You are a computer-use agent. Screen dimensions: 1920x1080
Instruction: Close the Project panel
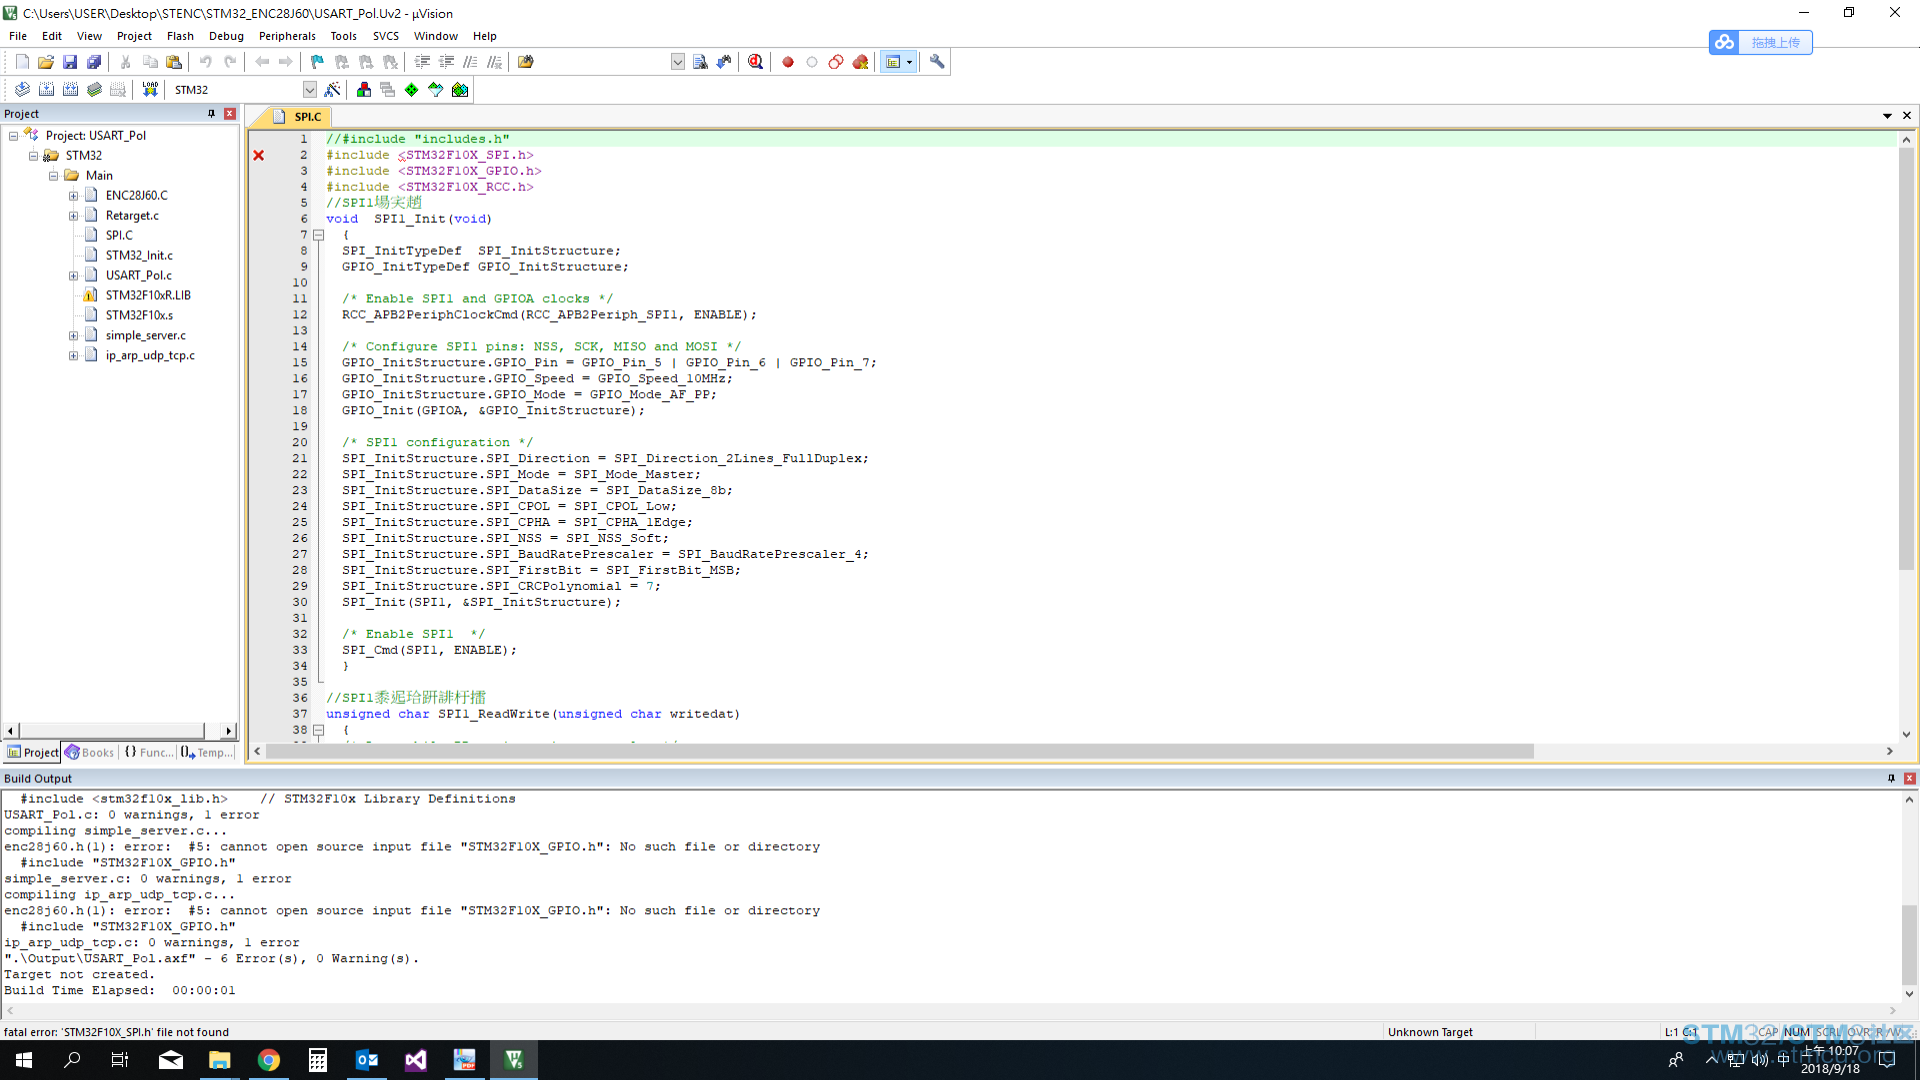pos(230,114)
